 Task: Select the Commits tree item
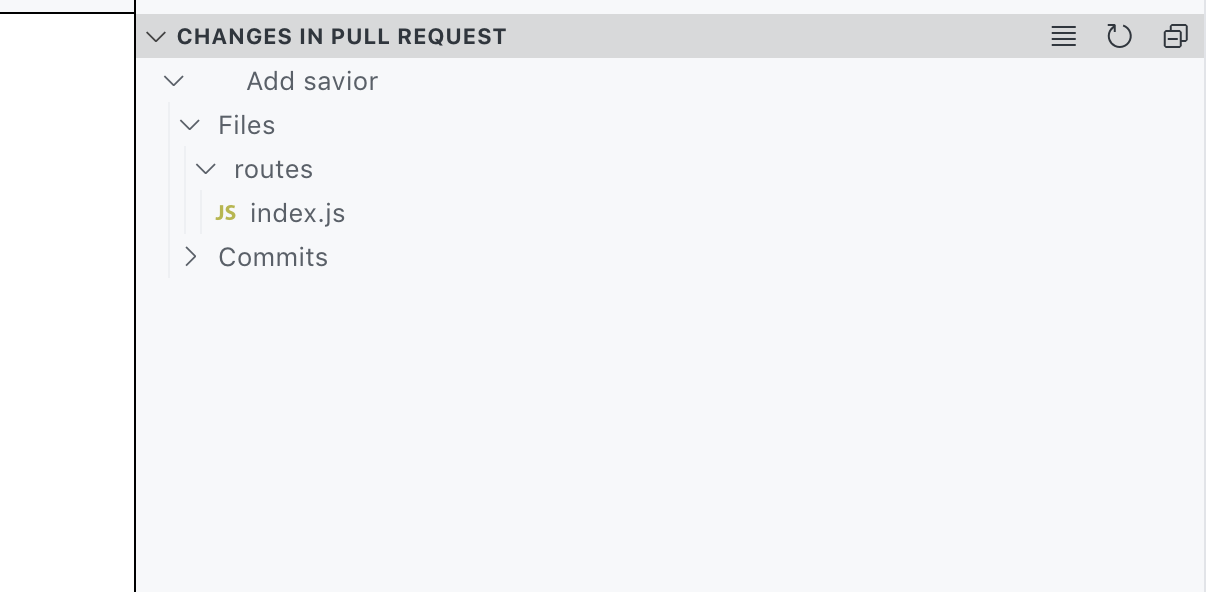[x=273, y=257]
